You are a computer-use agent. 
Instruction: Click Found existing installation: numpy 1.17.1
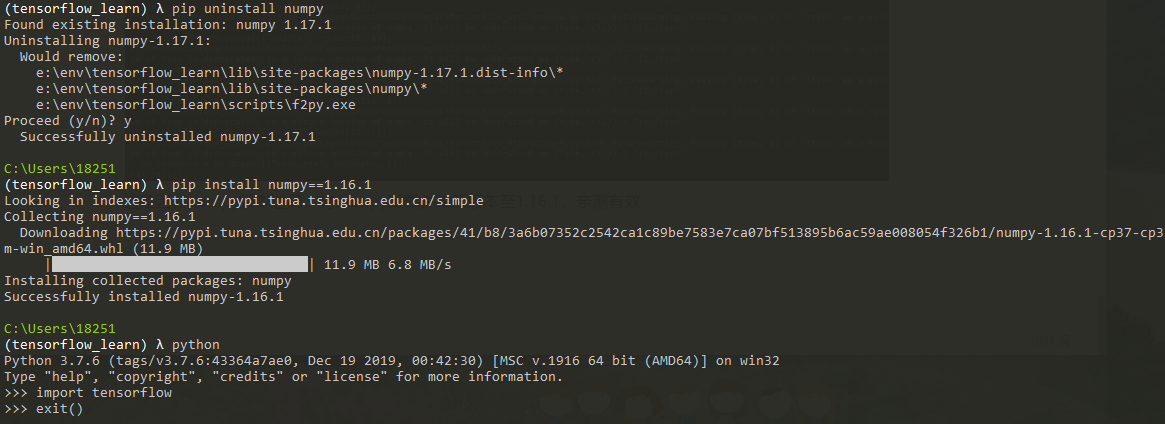168,25
